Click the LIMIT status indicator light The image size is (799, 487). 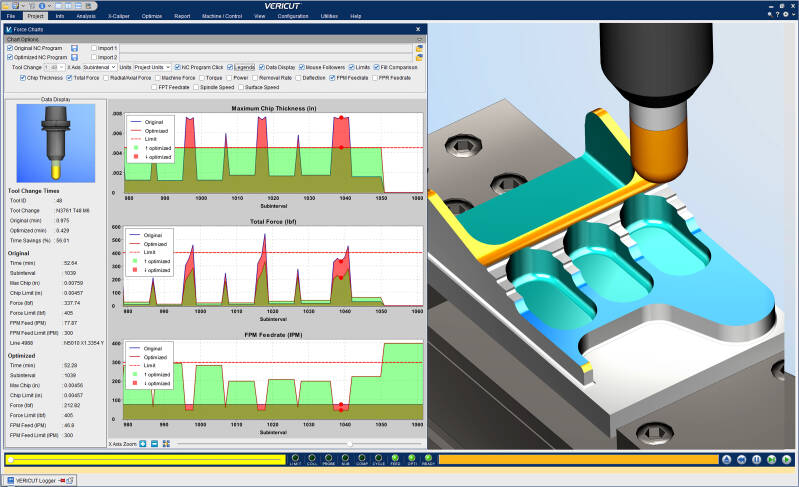coord(295,459)
